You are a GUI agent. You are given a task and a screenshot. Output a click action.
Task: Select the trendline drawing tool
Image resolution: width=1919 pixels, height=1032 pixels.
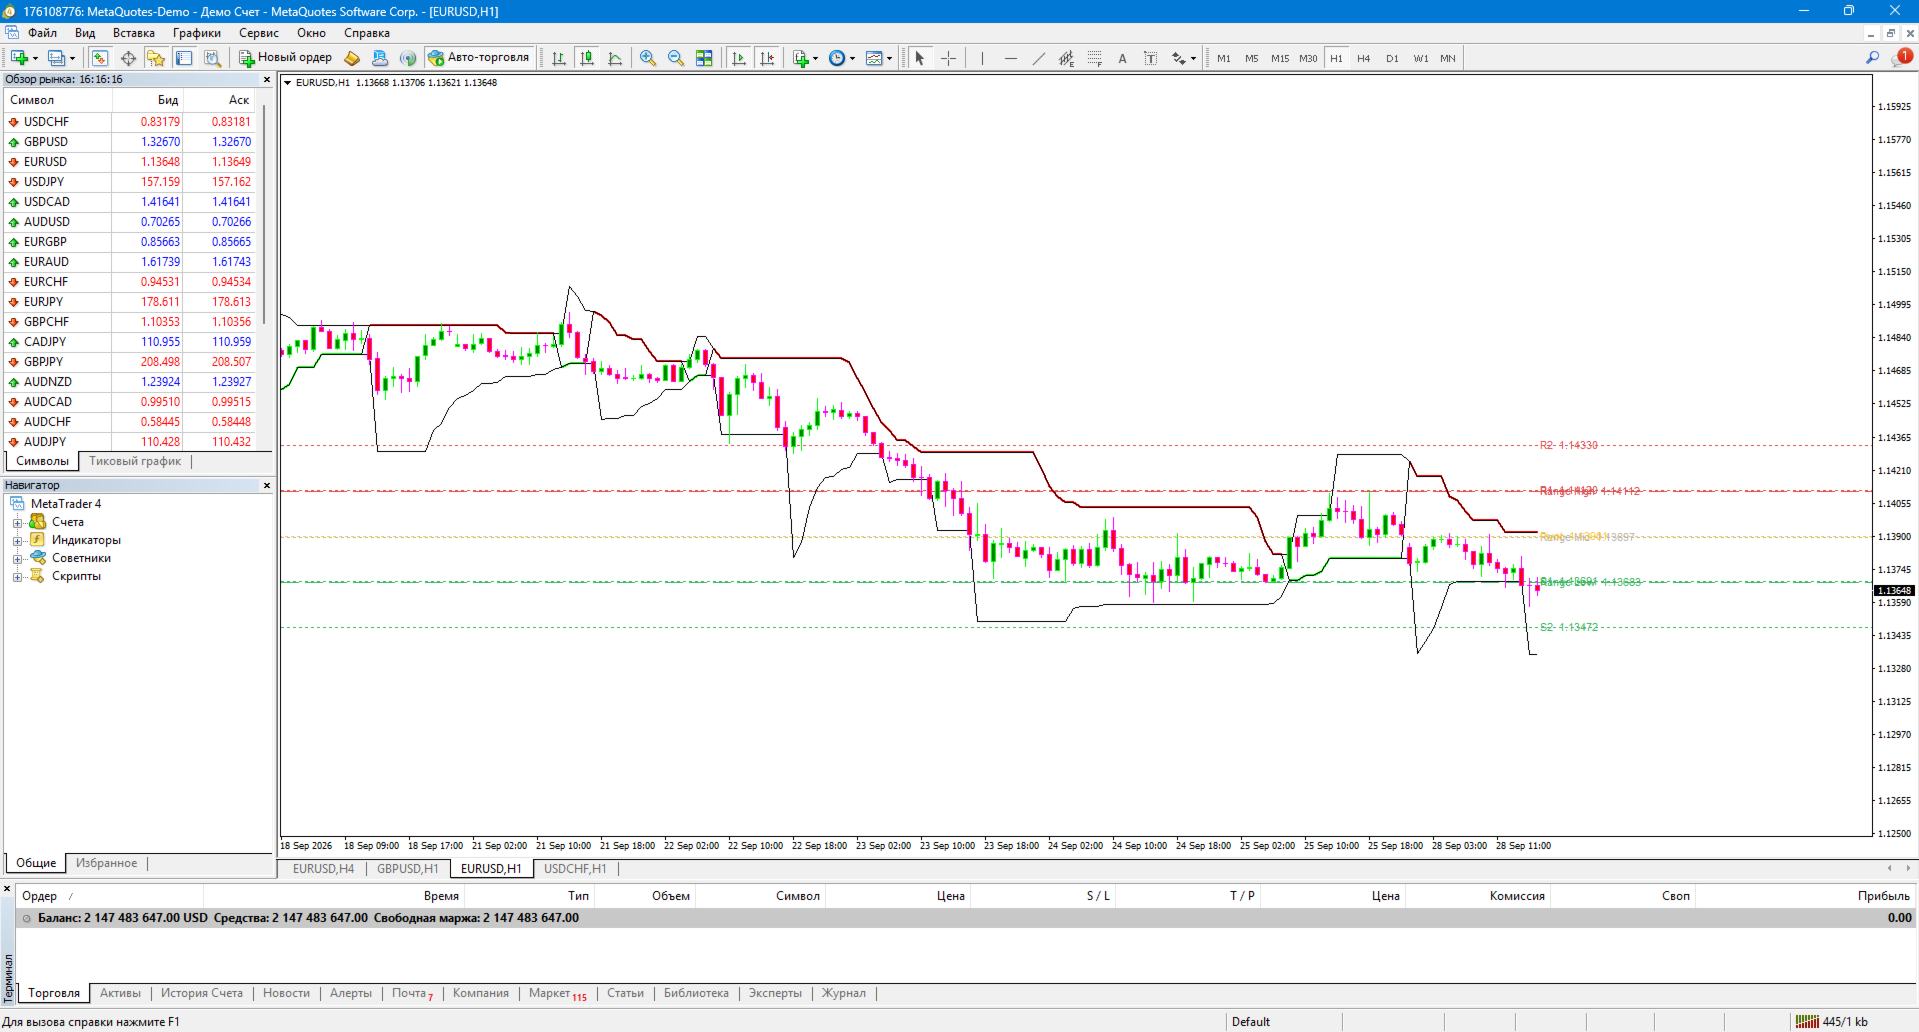click(x=1039, y=58)
